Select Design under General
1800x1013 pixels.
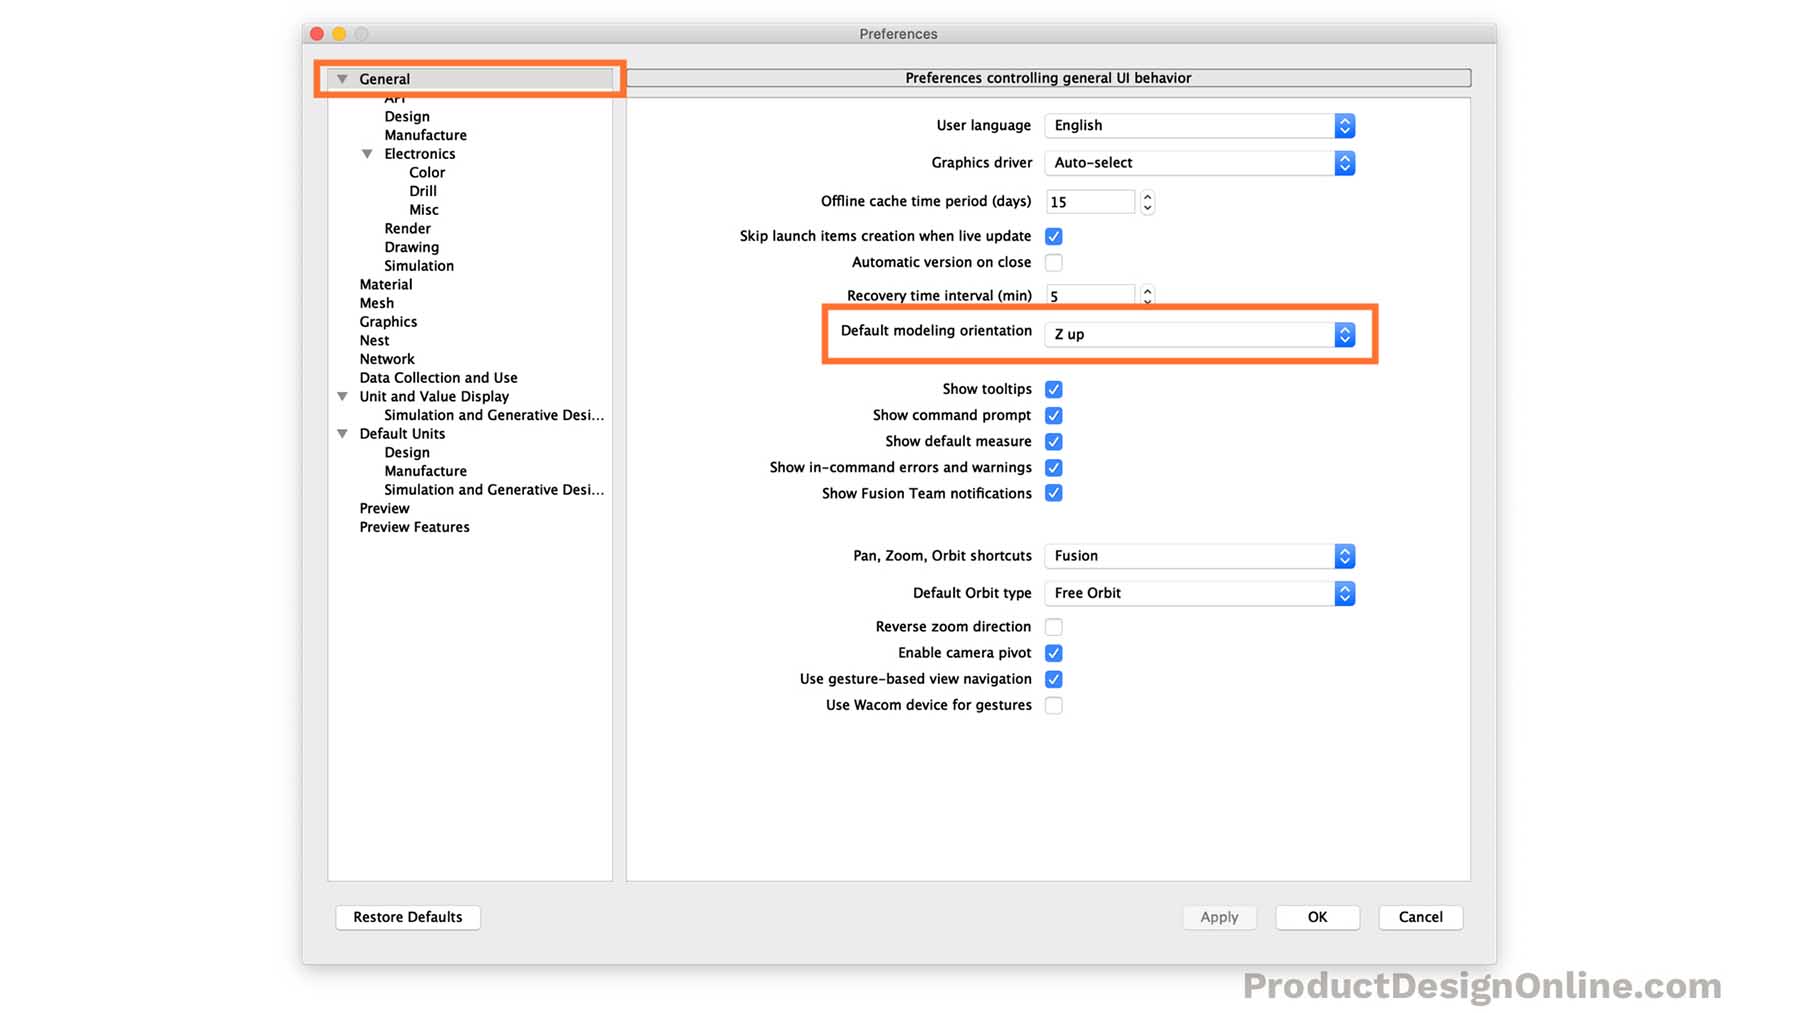click(407, 117)
